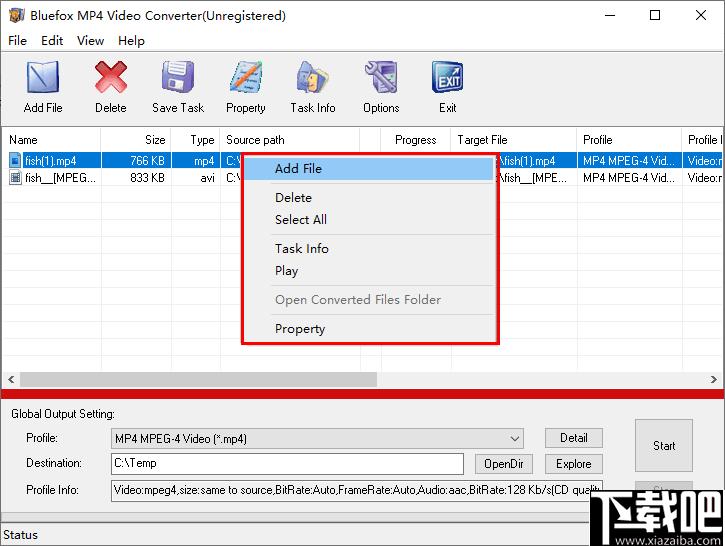Choose Property in the context menu
Screen dimensions: 725x546
(369, 329)
